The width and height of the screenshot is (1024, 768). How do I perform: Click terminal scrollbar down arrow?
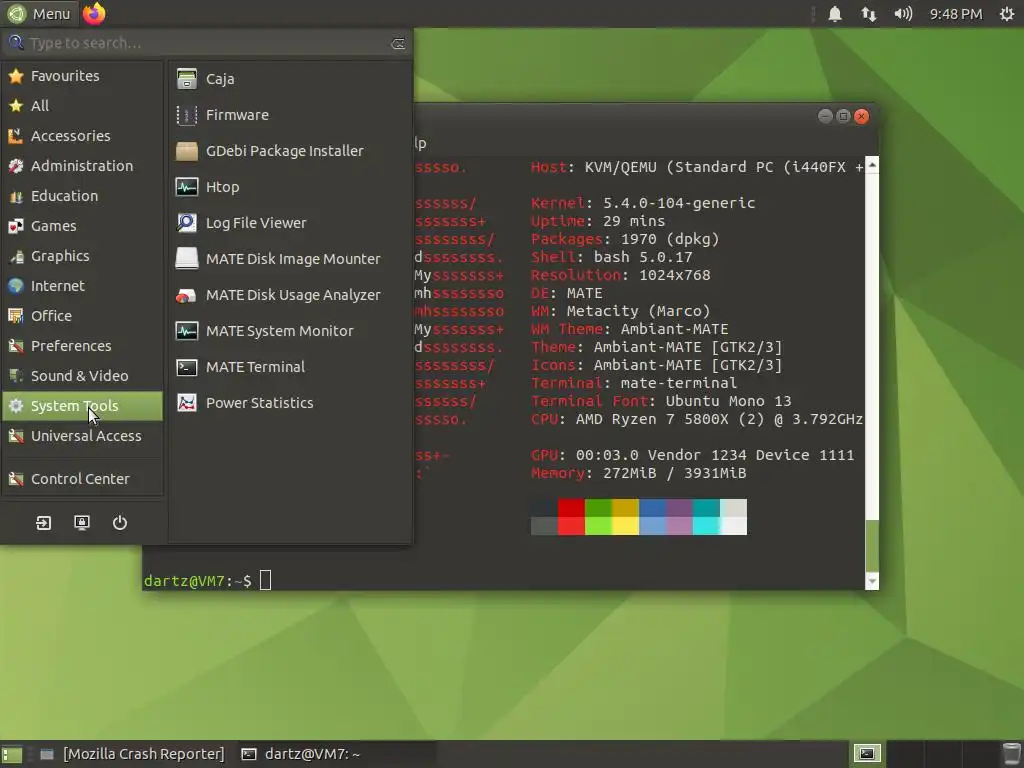(x=872, y=581)
